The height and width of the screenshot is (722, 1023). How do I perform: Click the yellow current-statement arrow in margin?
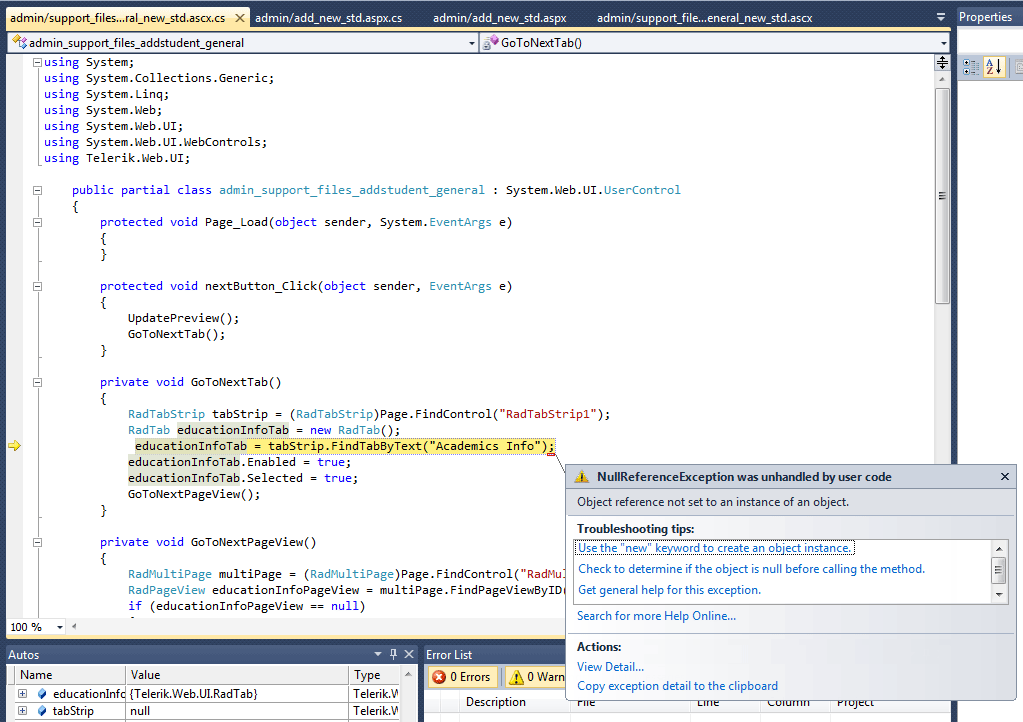coord(14,446)
